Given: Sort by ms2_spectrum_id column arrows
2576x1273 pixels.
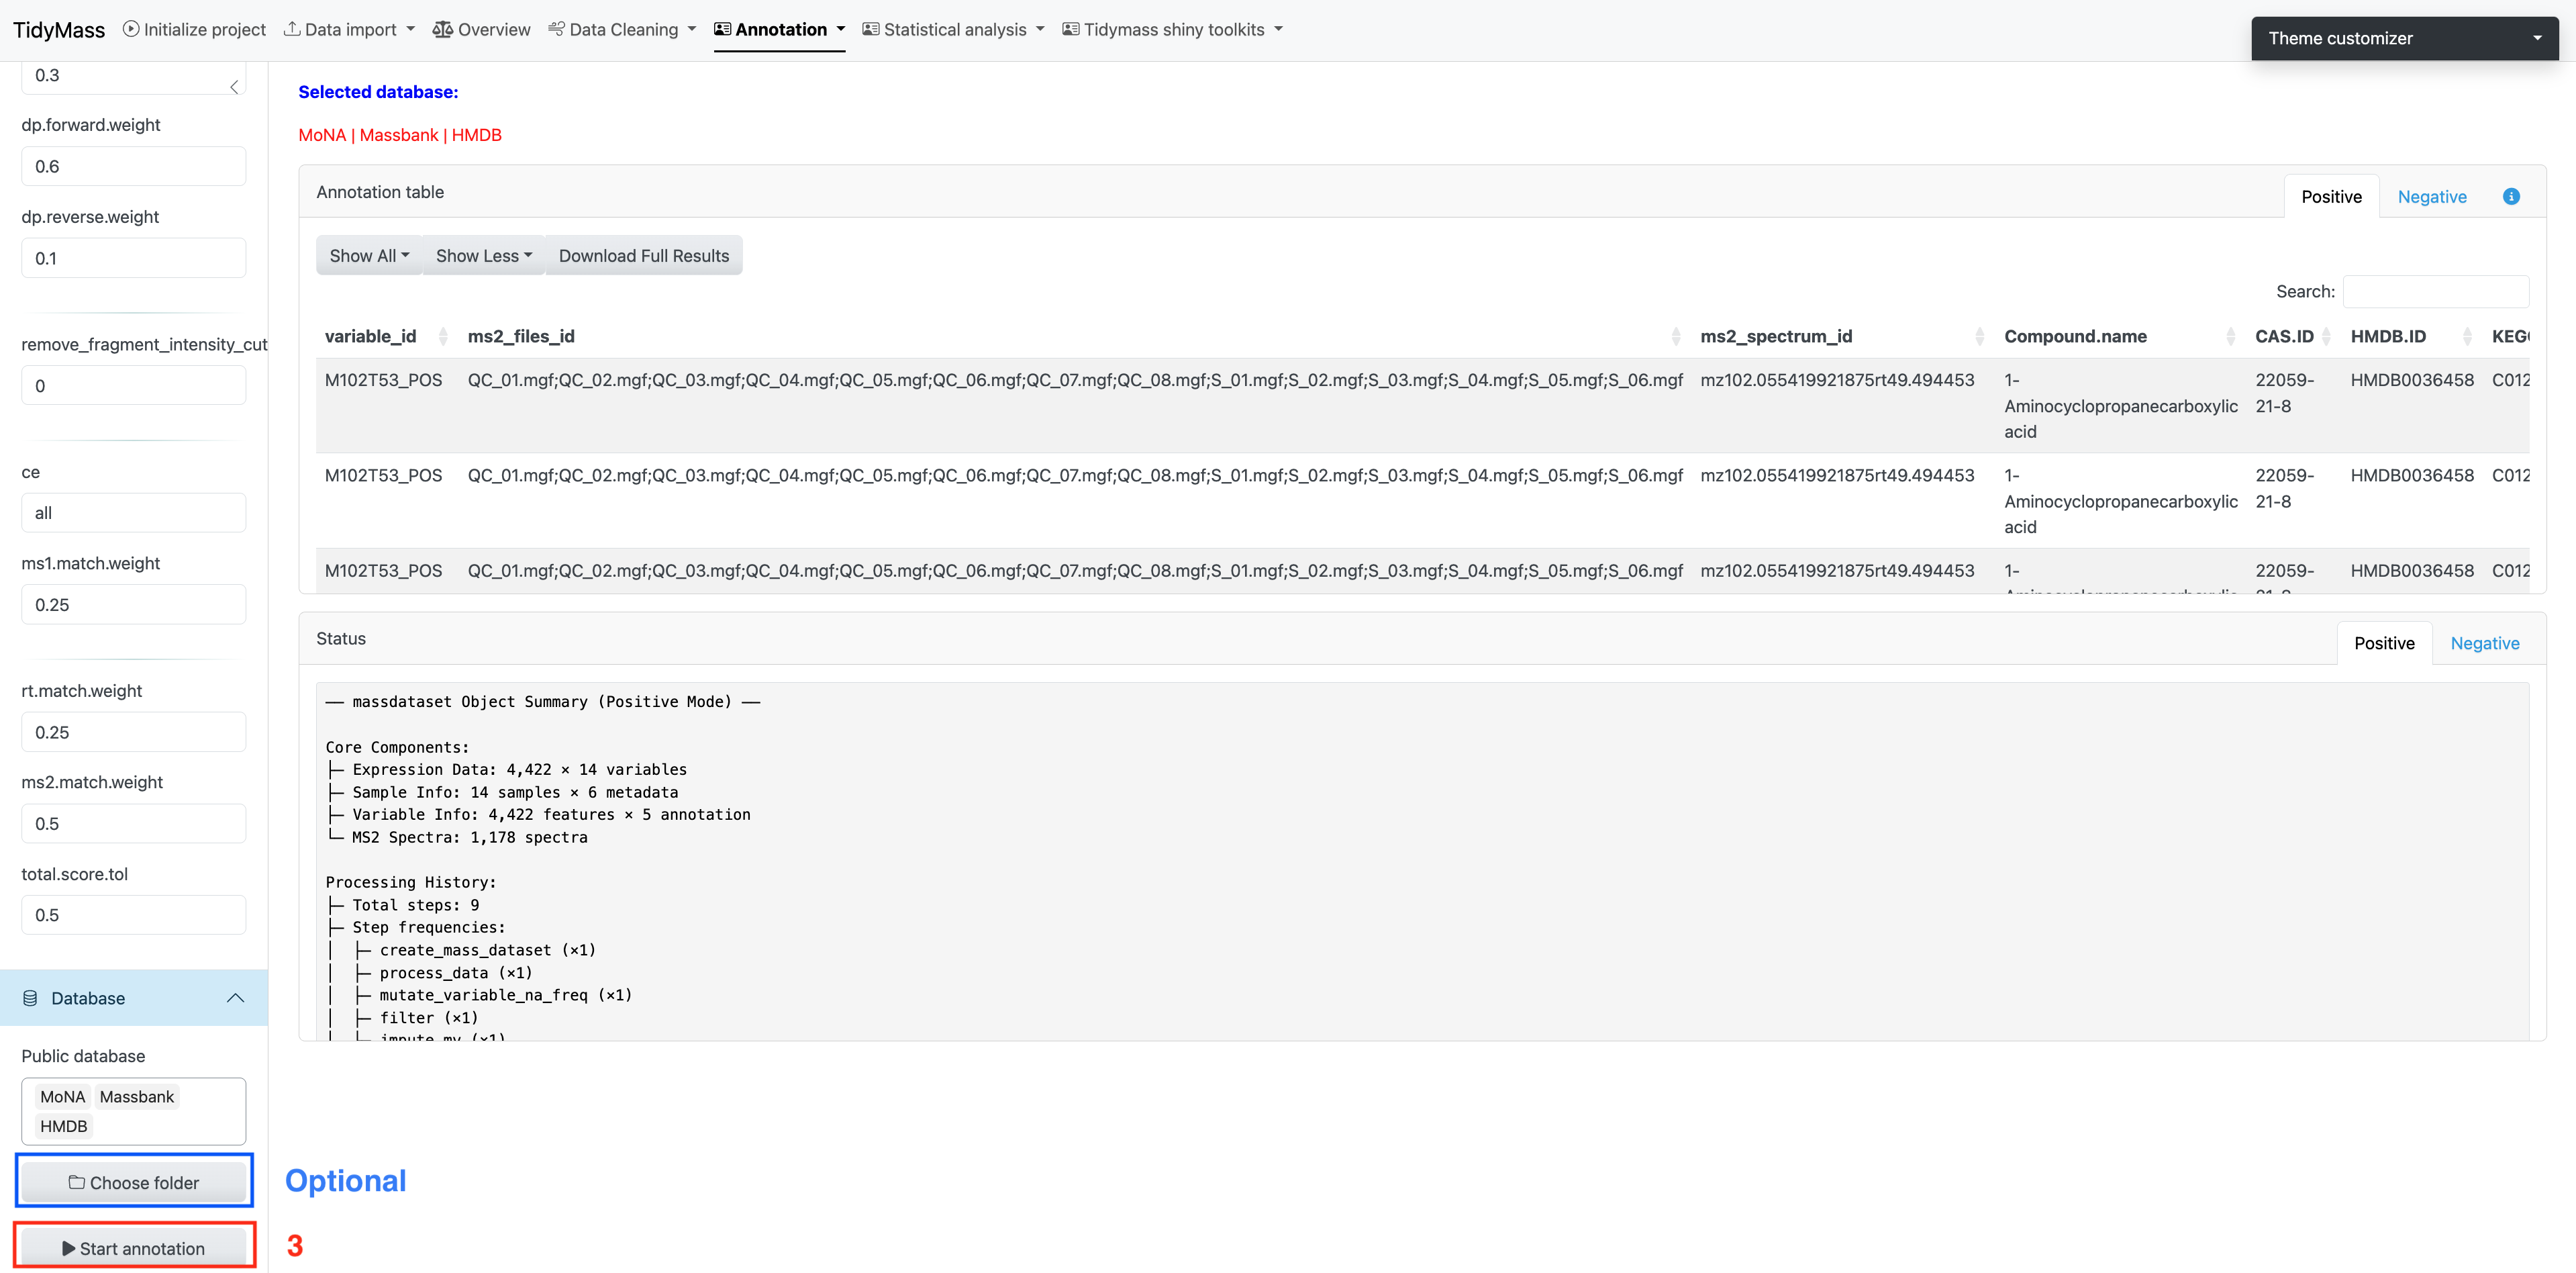Looking at the screenshot, I should (1980, 337).
